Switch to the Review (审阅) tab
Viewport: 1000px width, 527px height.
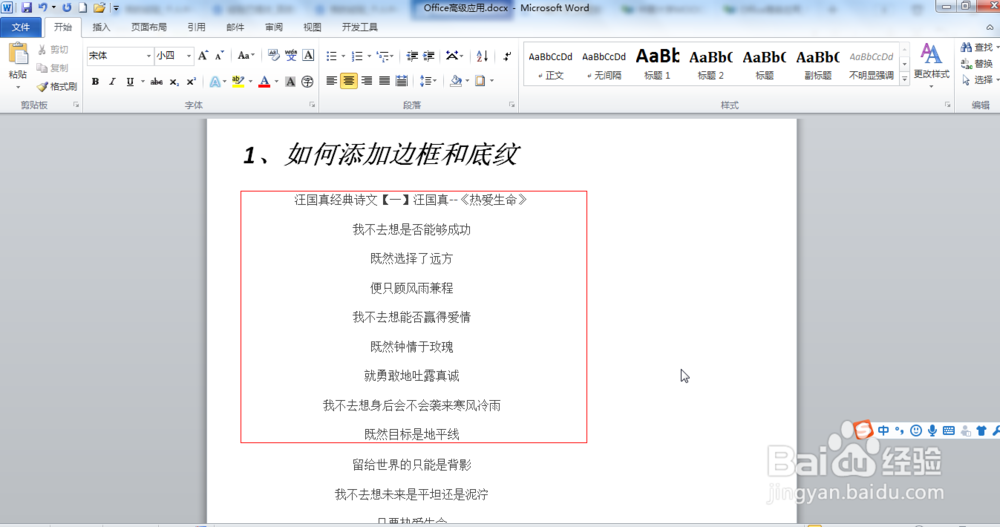pos(274,27)
